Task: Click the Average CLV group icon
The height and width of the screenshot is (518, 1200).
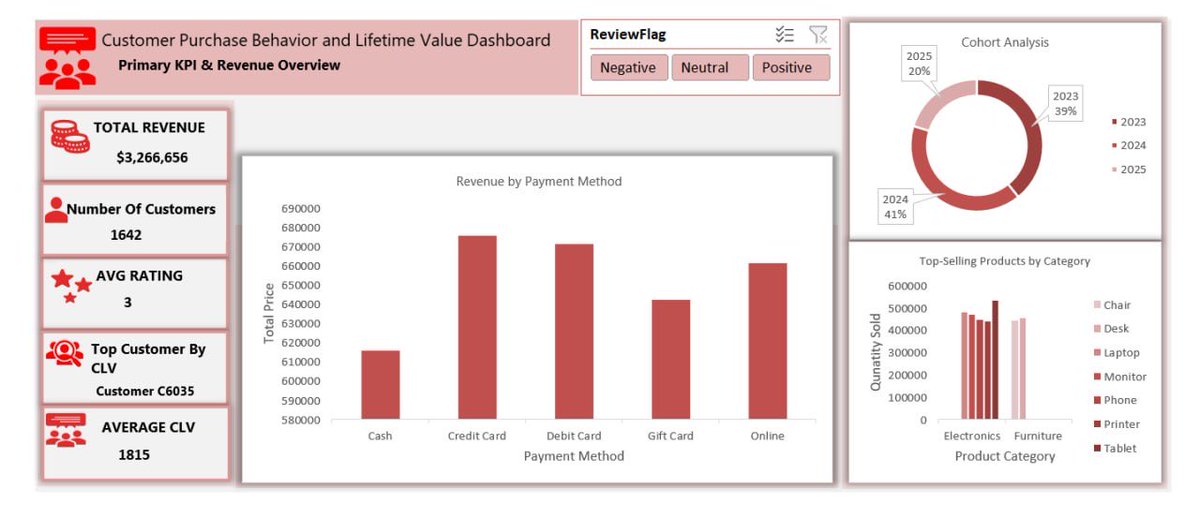Action: click(x=66, y=430)
